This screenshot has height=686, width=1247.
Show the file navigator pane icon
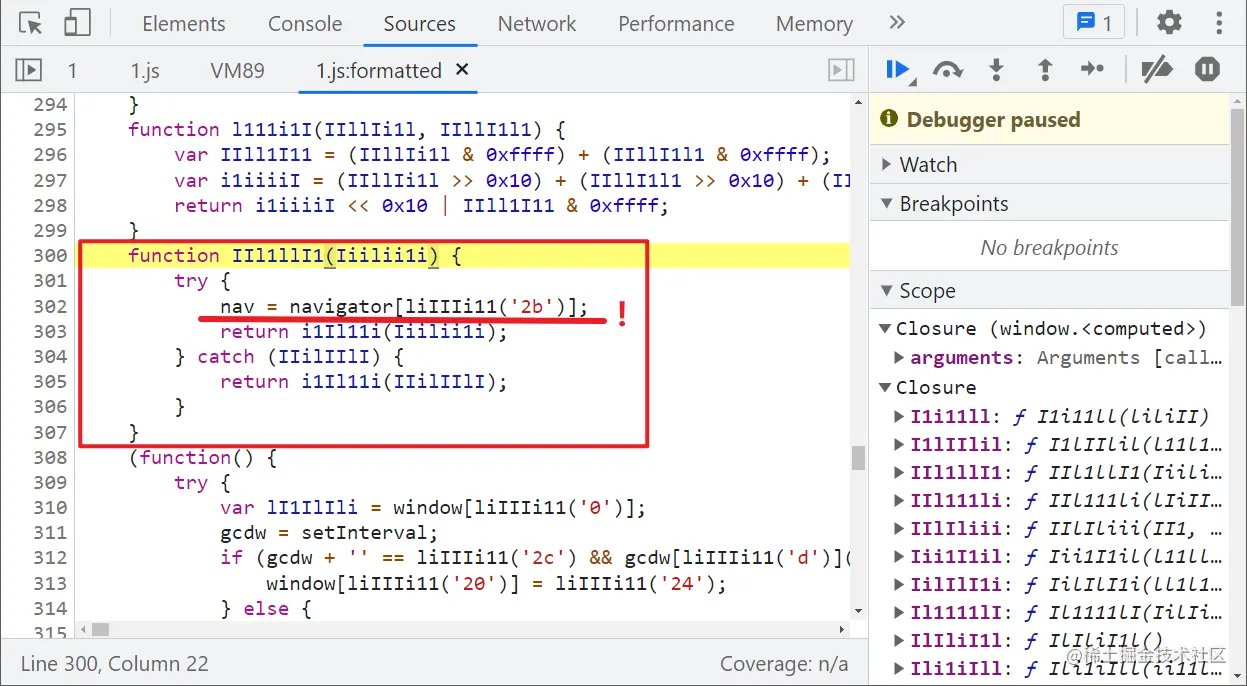[x=29, y=70]
